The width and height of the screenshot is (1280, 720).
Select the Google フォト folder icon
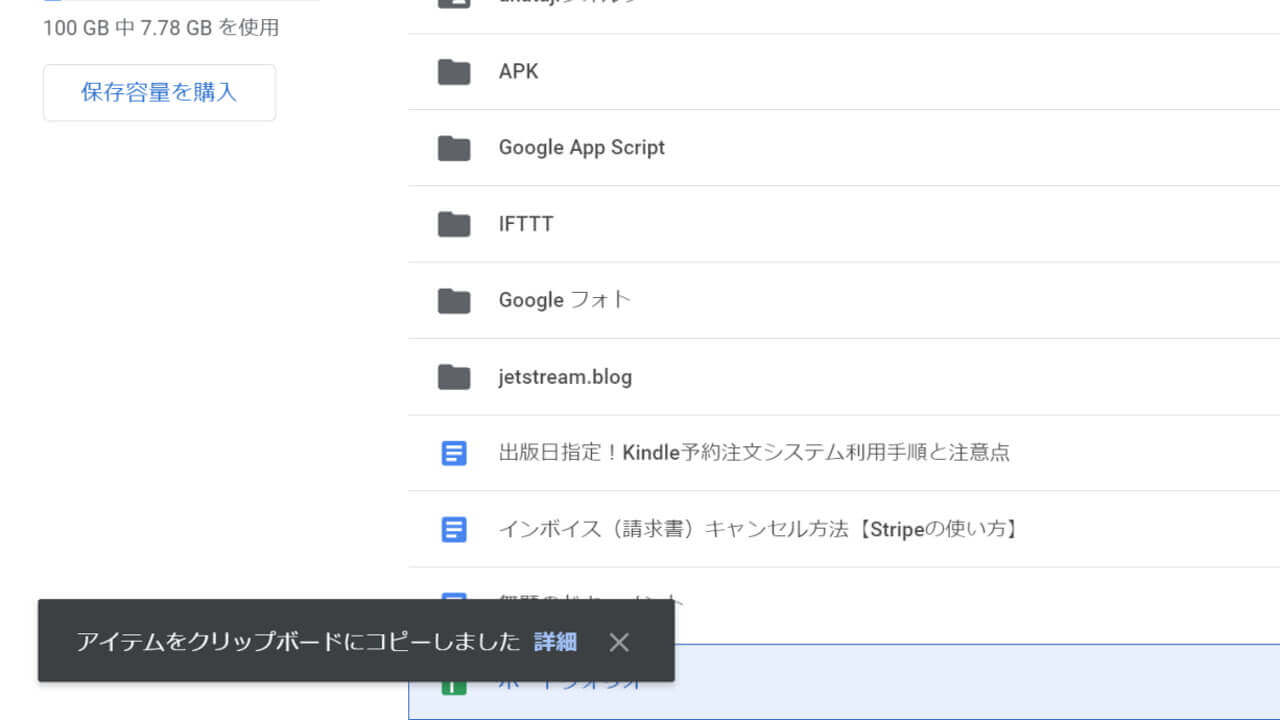pyautogui.click(x=454, y=300)
